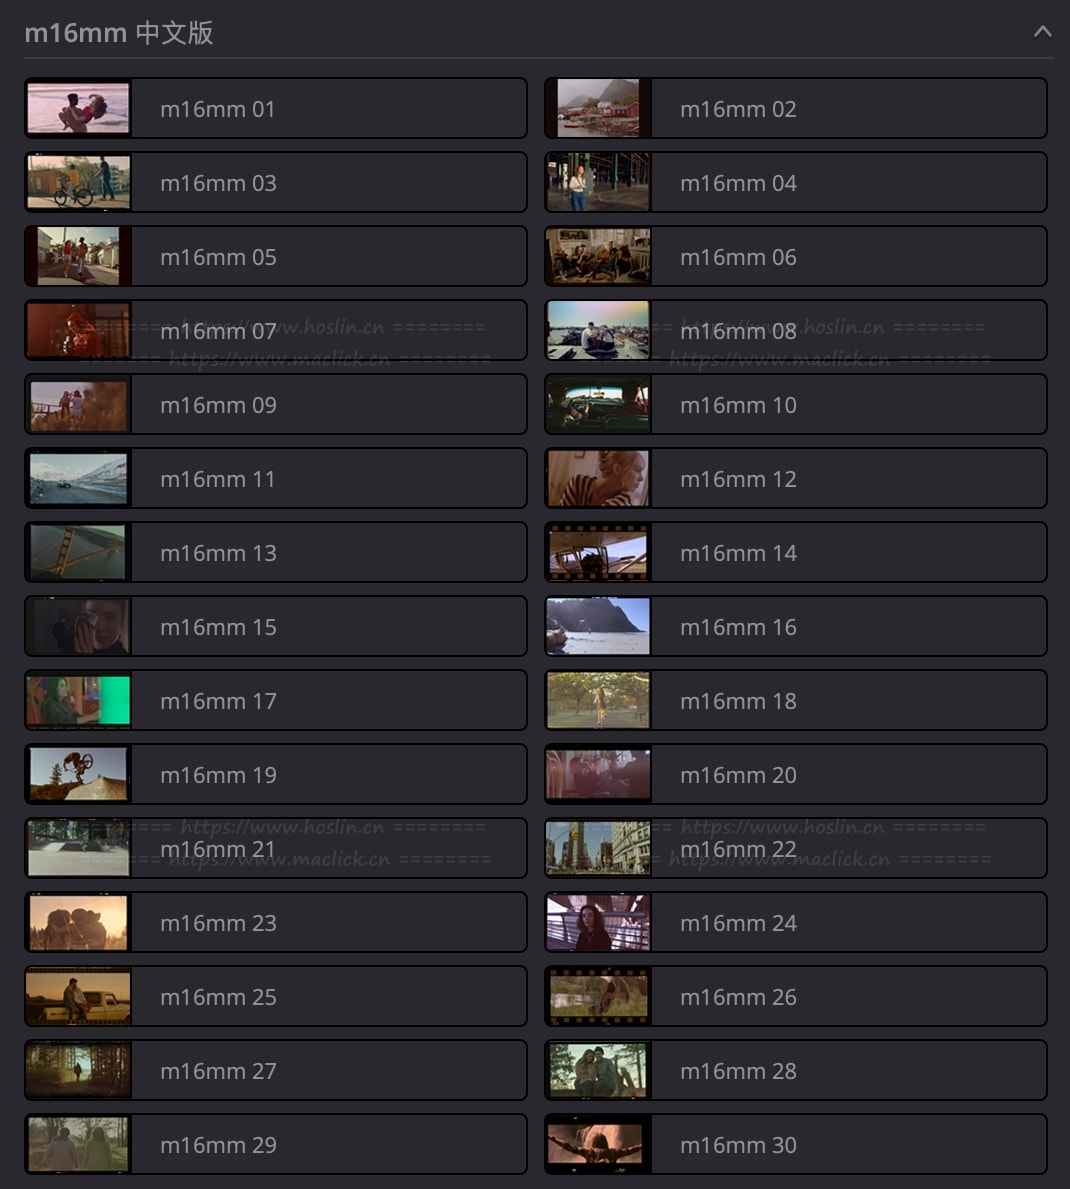
Task: Collapse the m16mm 中文版 group chevron
Action: pos(1043,32)
